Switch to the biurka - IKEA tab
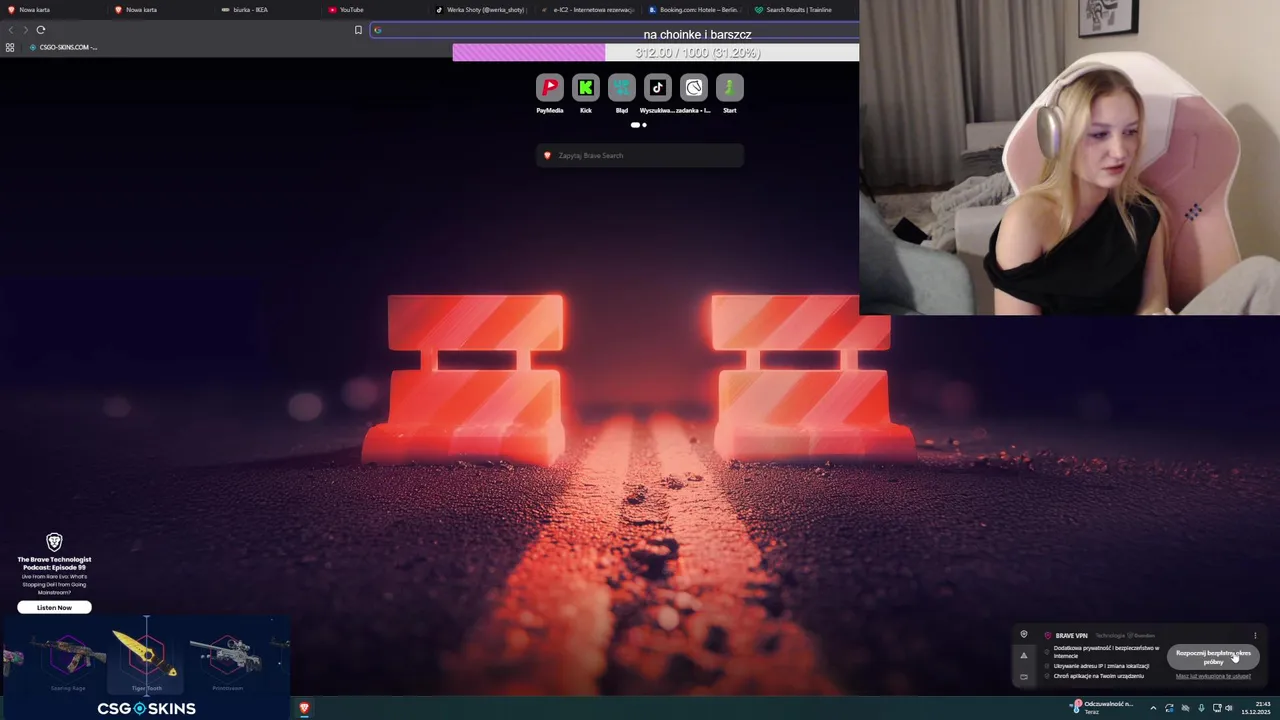This screenshot has height=720, width=1280. [x=268, y=10]
